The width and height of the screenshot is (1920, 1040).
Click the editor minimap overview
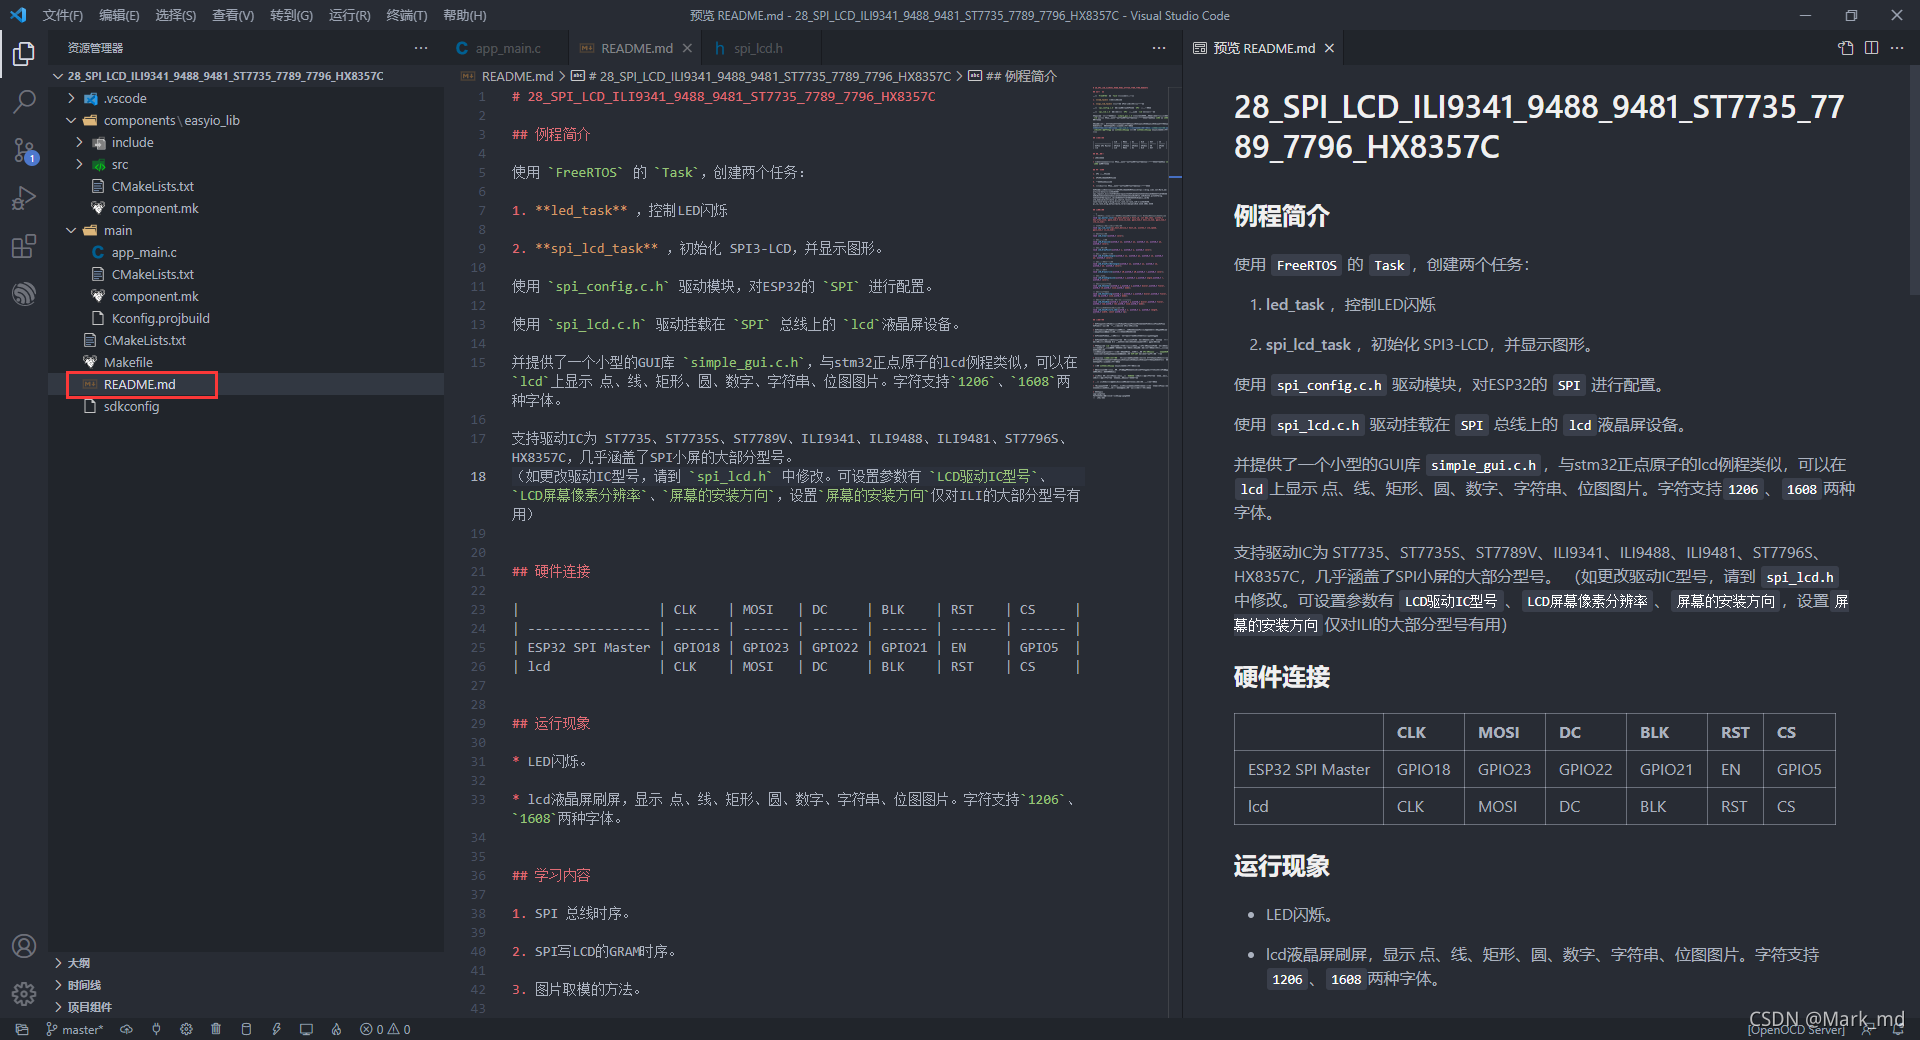pos(1130,243)
